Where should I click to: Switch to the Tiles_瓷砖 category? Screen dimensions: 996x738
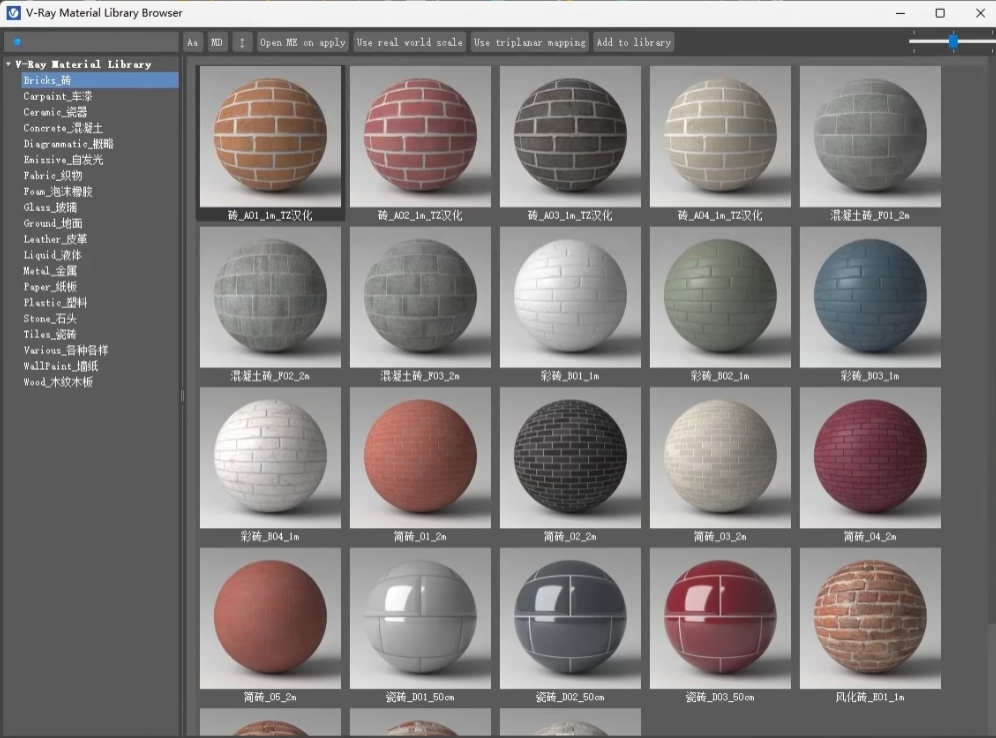(50, 335)
